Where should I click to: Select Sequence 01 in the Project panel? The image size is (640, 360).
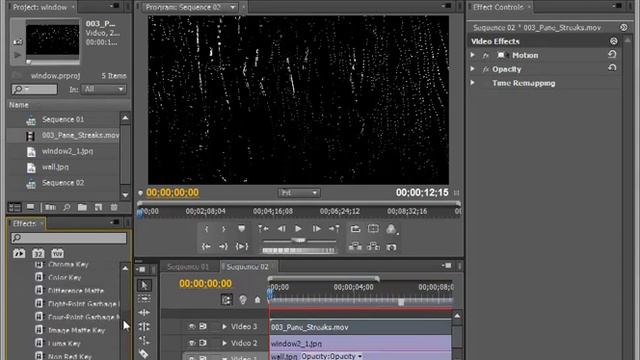click(x=63, y=120)
